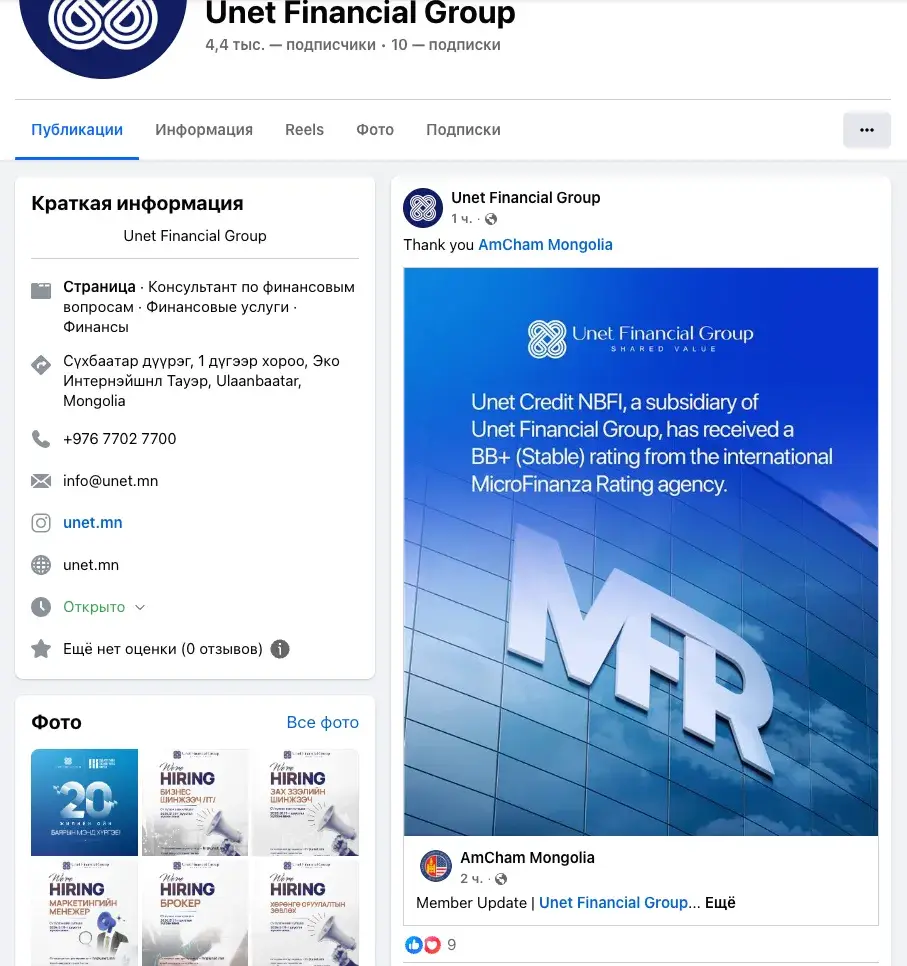Open the Hiring Брокер photo thumbnail
The height and width of the screenshot is (966, 907).
(x=195, y=912)
